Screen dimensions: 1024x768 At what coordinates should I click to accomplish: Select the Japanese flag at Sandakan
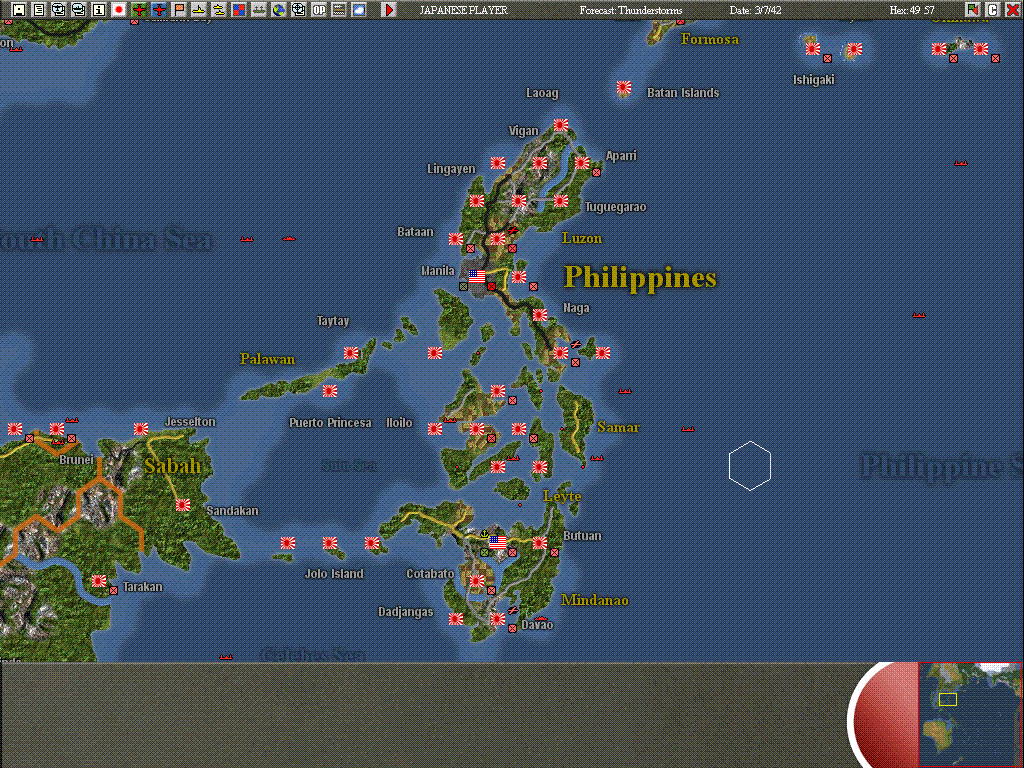coord(183,505)
